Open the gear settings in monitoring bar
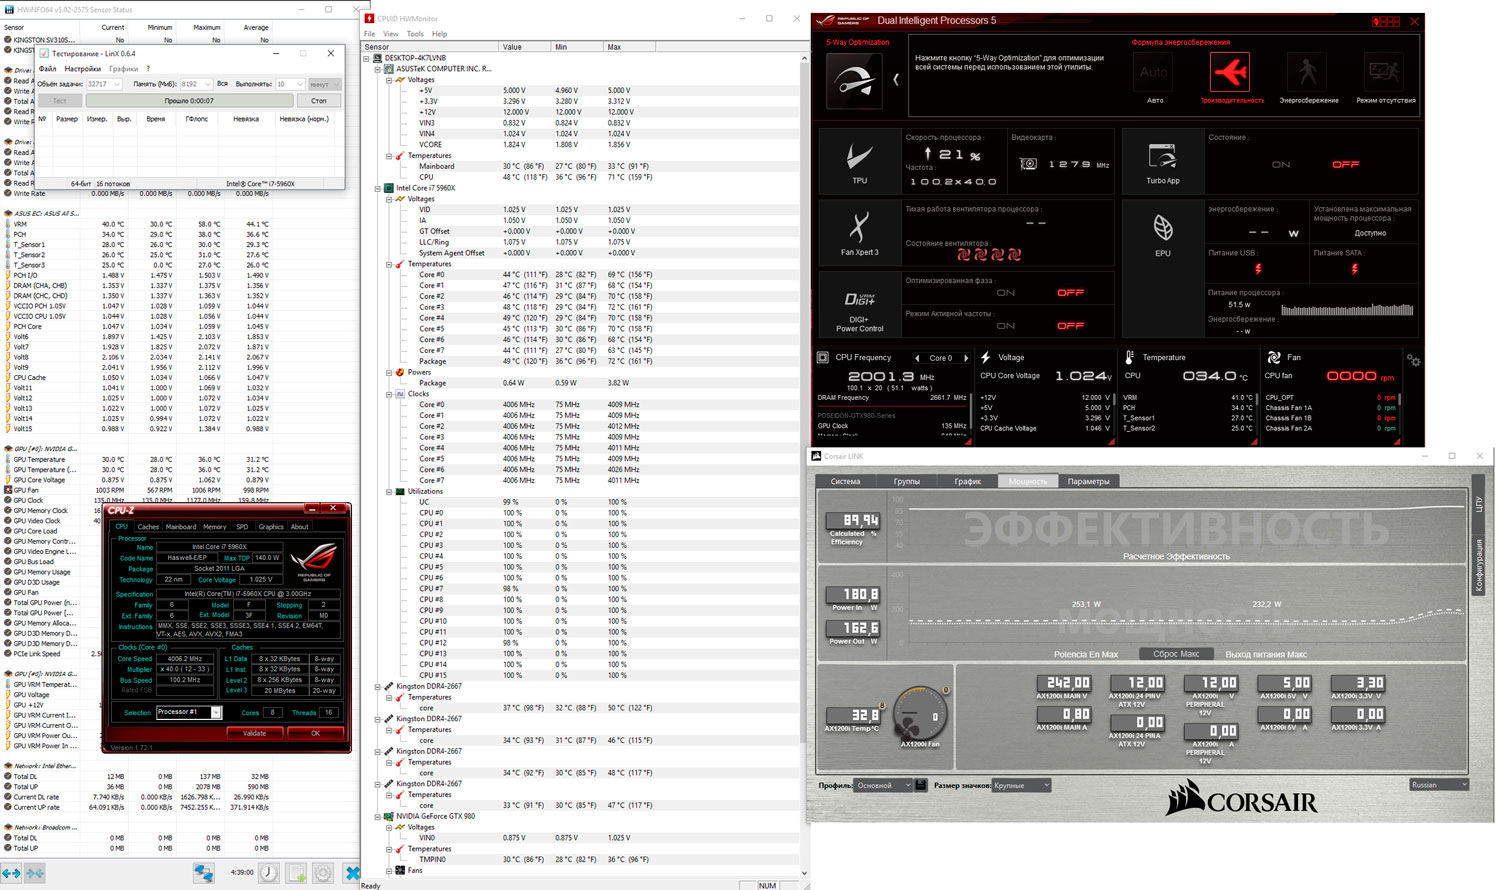The image size is (1500, 890). click(1413, 360)
